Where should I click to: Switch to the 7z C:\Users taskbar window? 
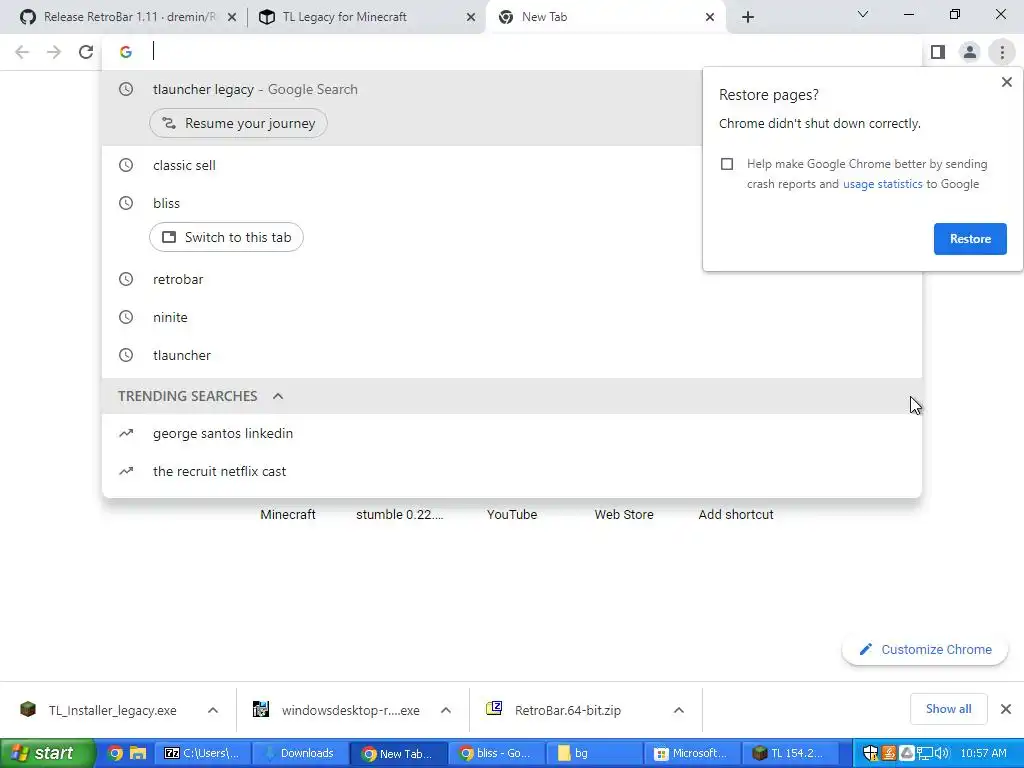tap(201, 754)
